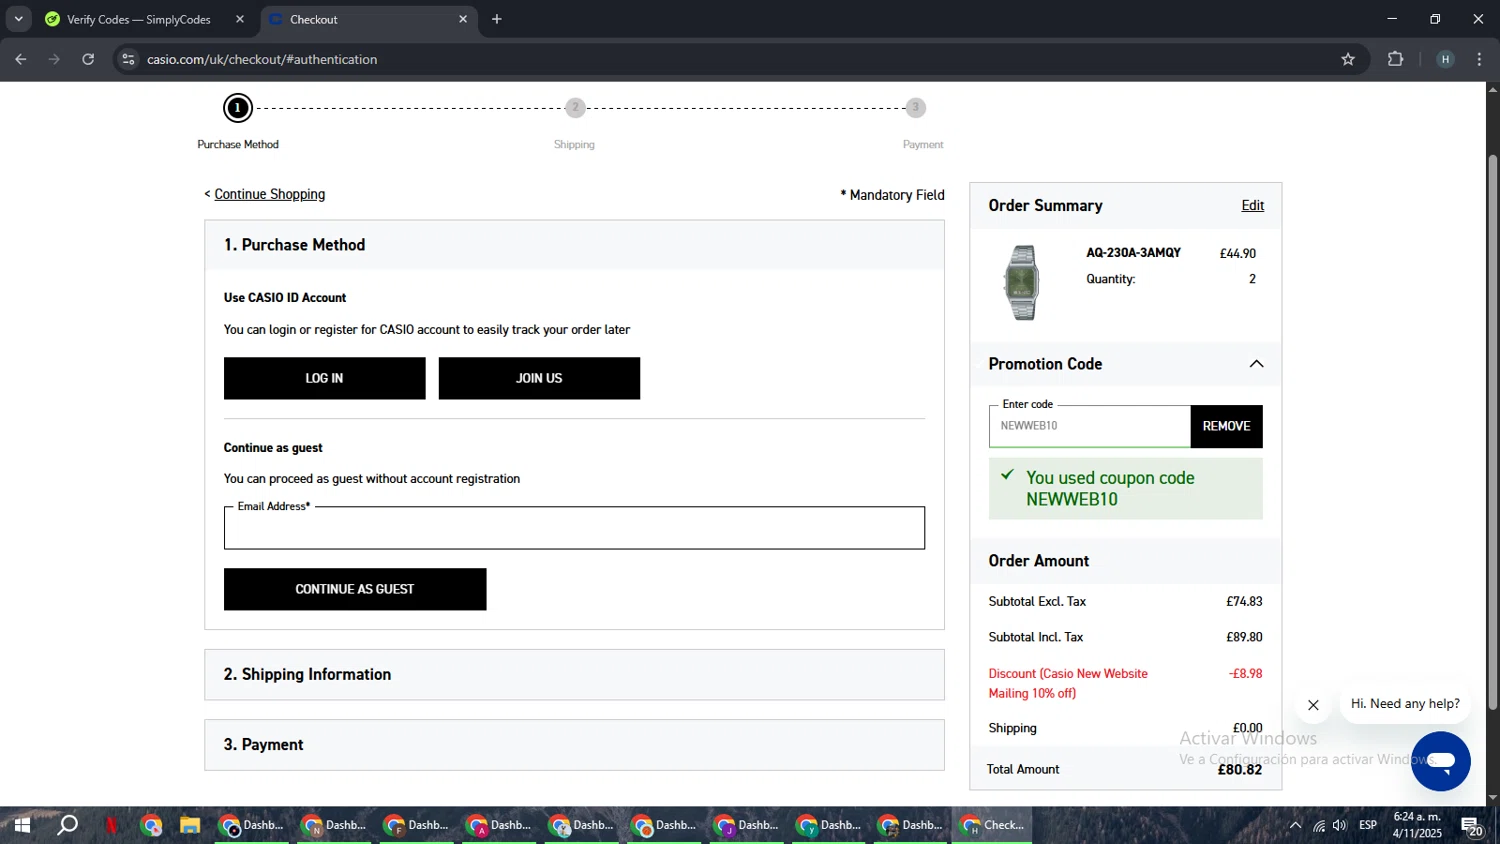Dismiss the 'Need any help?' chat bubble
Viewport: 1500px width, 844px height.
(x=1314, y=705)
